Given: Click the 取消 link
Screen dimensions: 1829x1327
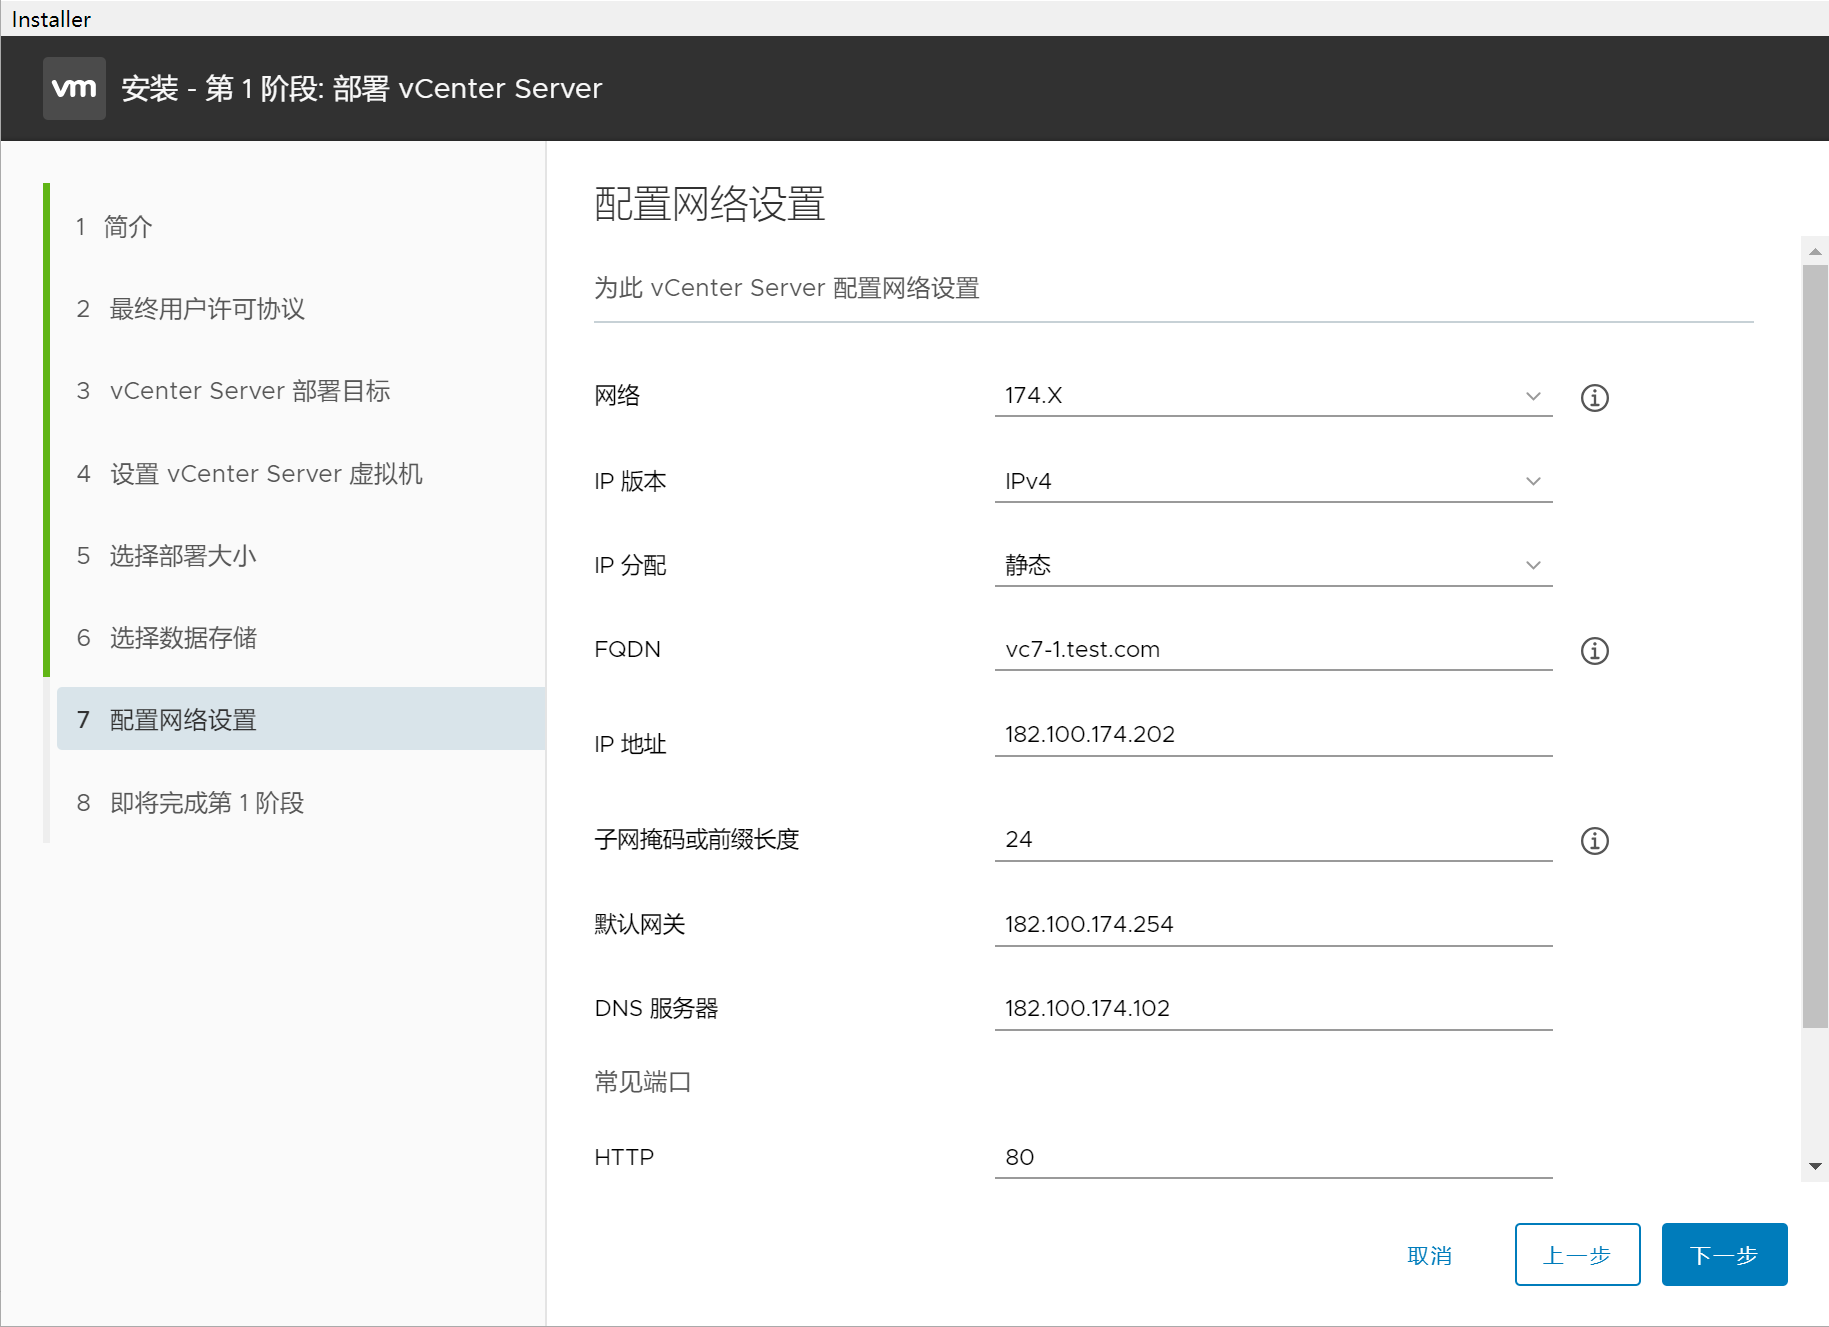Looking at the screenshot, I should (x=1429, y=1256).
